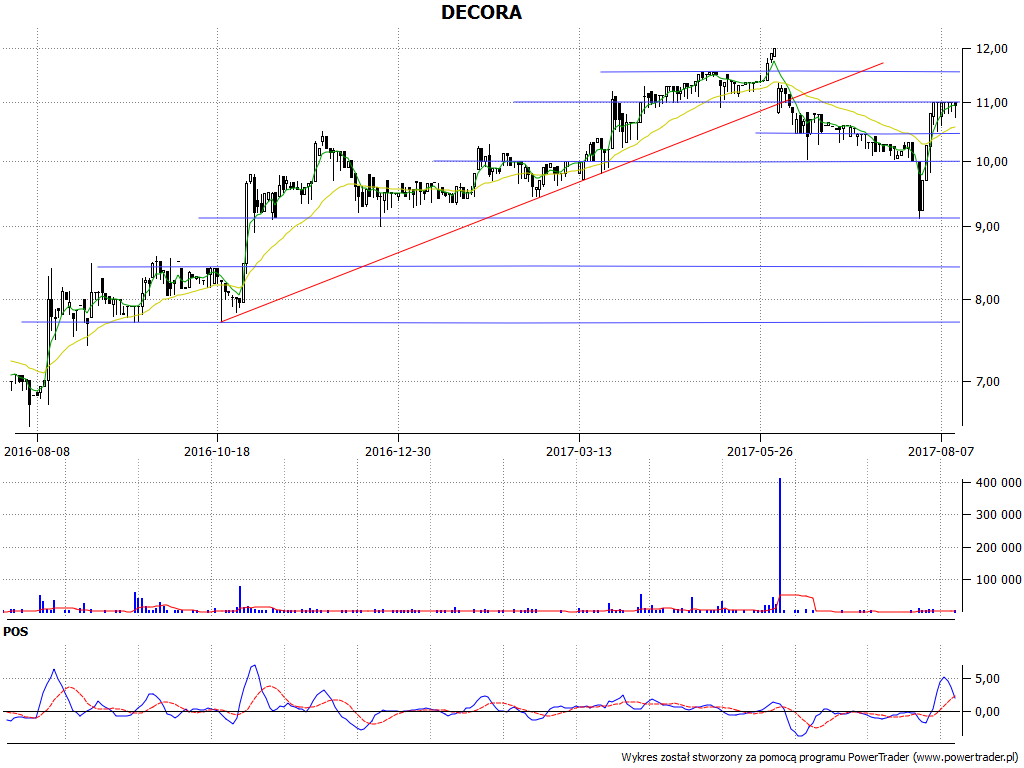
Task: Select the 400 000 volume axis label
Action: [999, 483]
